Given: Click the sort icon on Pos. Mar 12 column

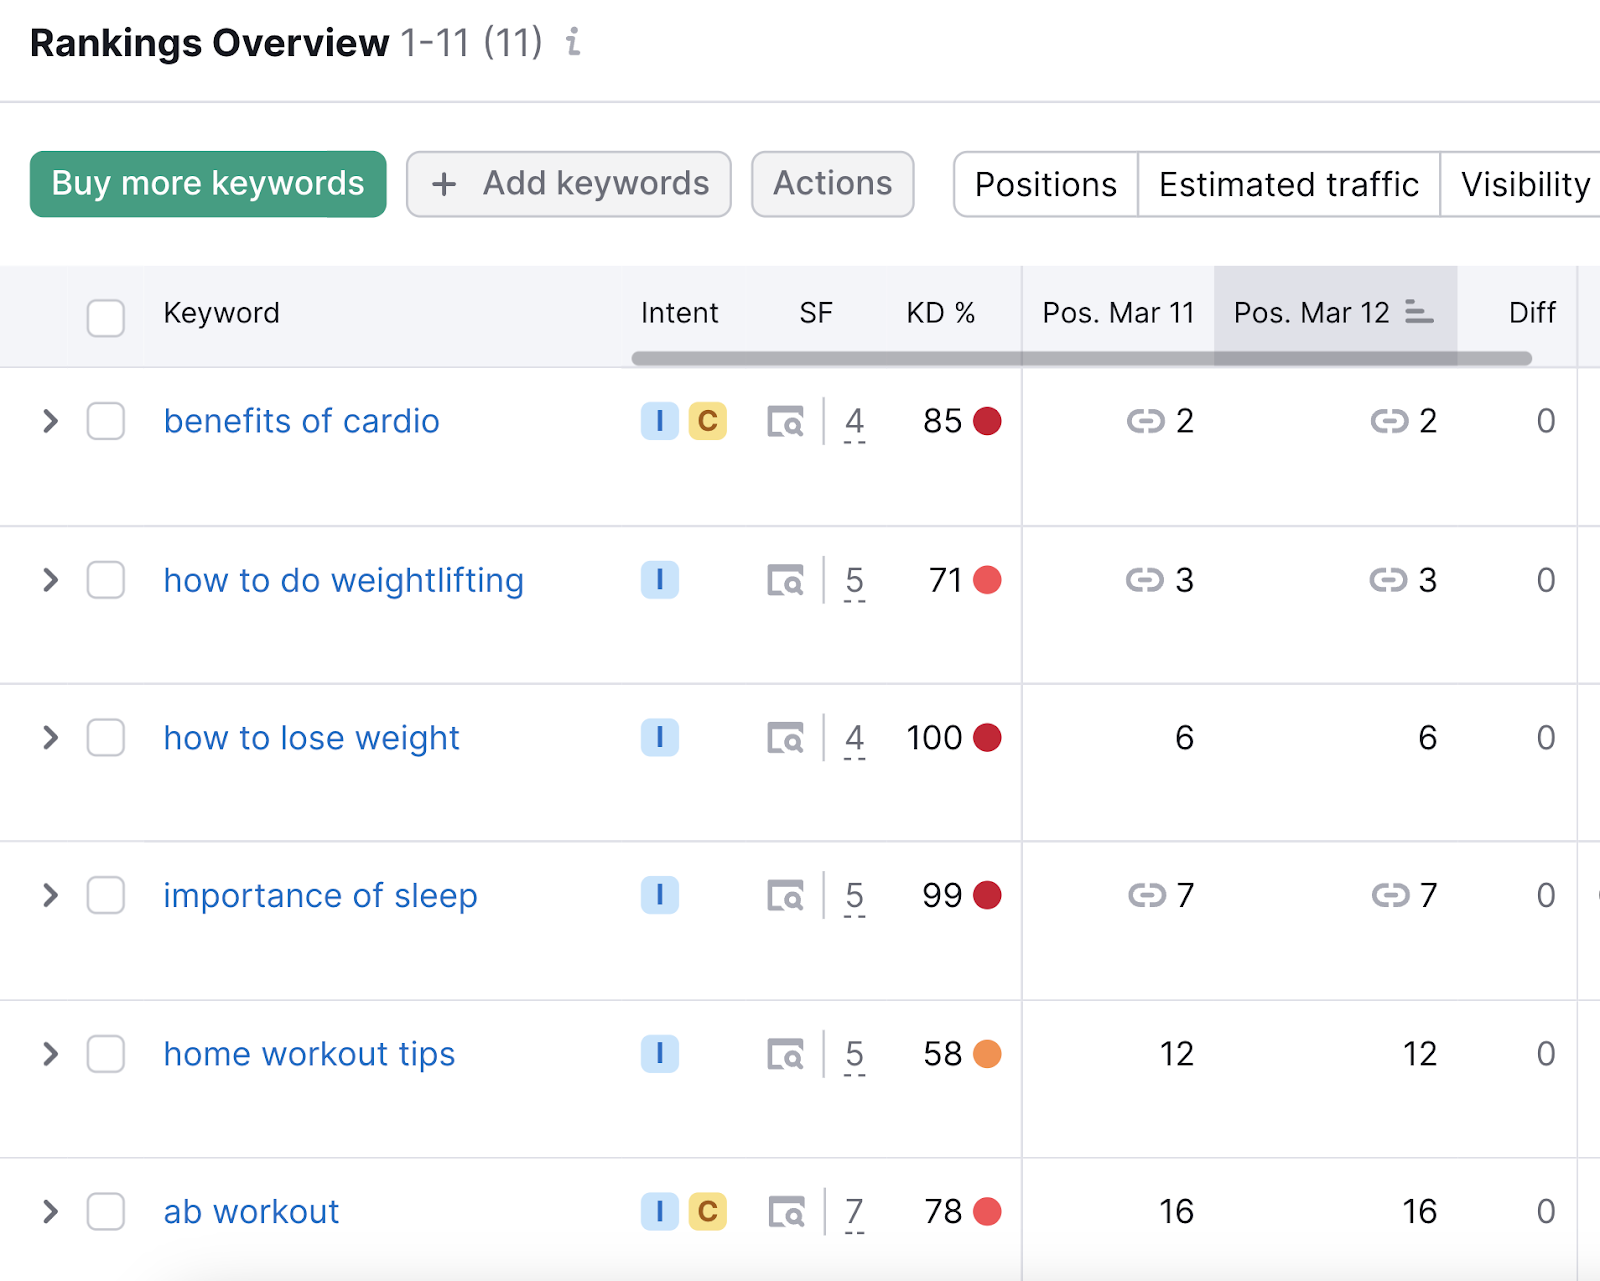Looking at the screenshot, I should click(1417, 313).
